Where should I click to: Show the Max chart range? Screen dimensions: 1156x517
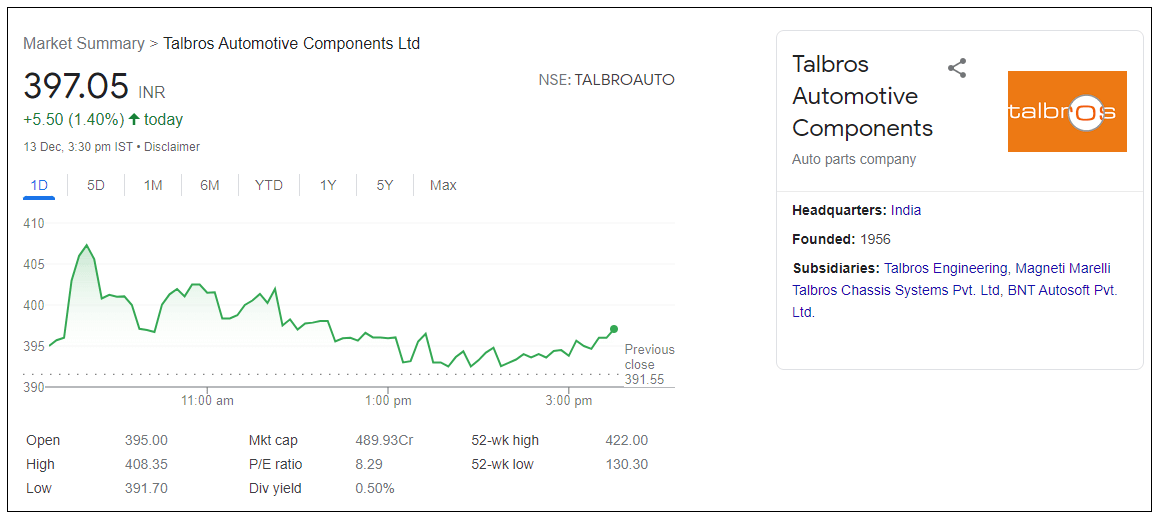pos(443,185)
